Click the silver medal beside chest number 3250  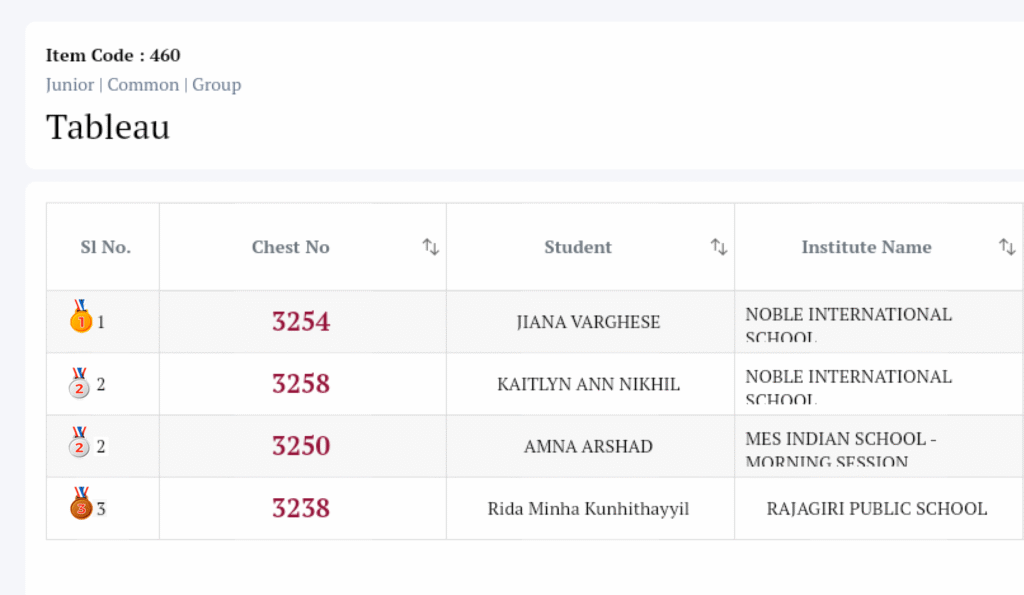point(80,444)
